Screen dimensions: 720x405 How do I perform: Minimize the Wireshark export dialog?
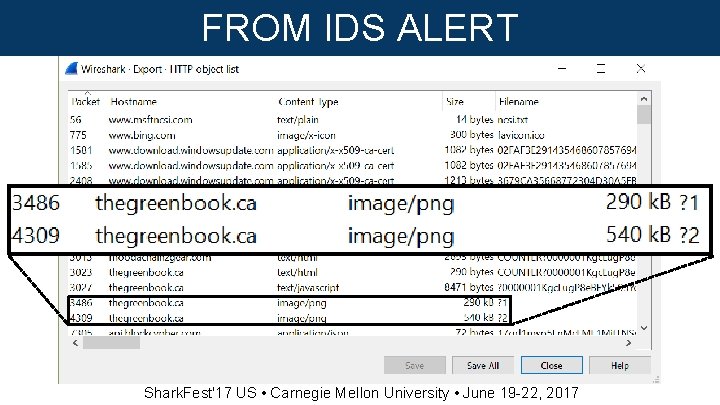coord(562,69)
